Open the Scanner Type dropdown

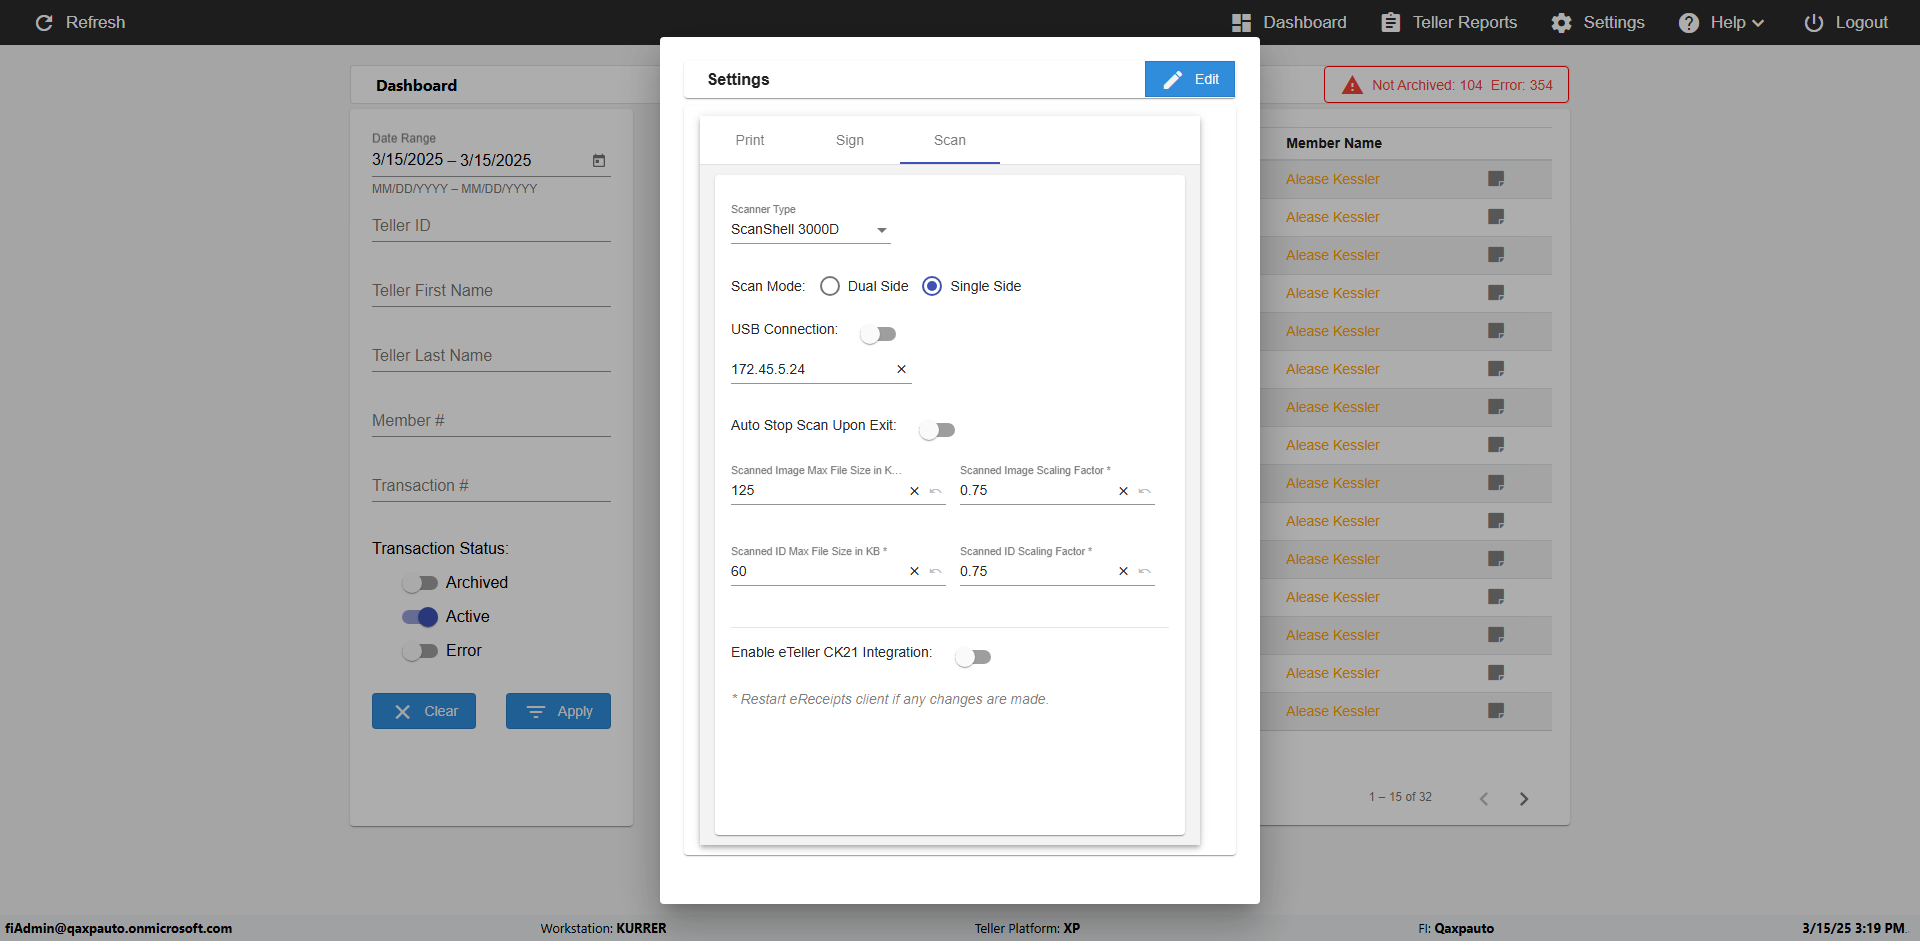pos(810,230)
